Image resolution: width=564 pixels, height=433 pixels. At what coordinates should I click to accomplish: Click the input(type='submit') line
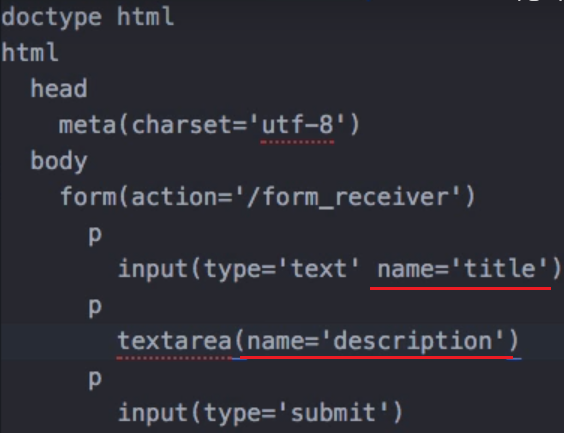260,413
